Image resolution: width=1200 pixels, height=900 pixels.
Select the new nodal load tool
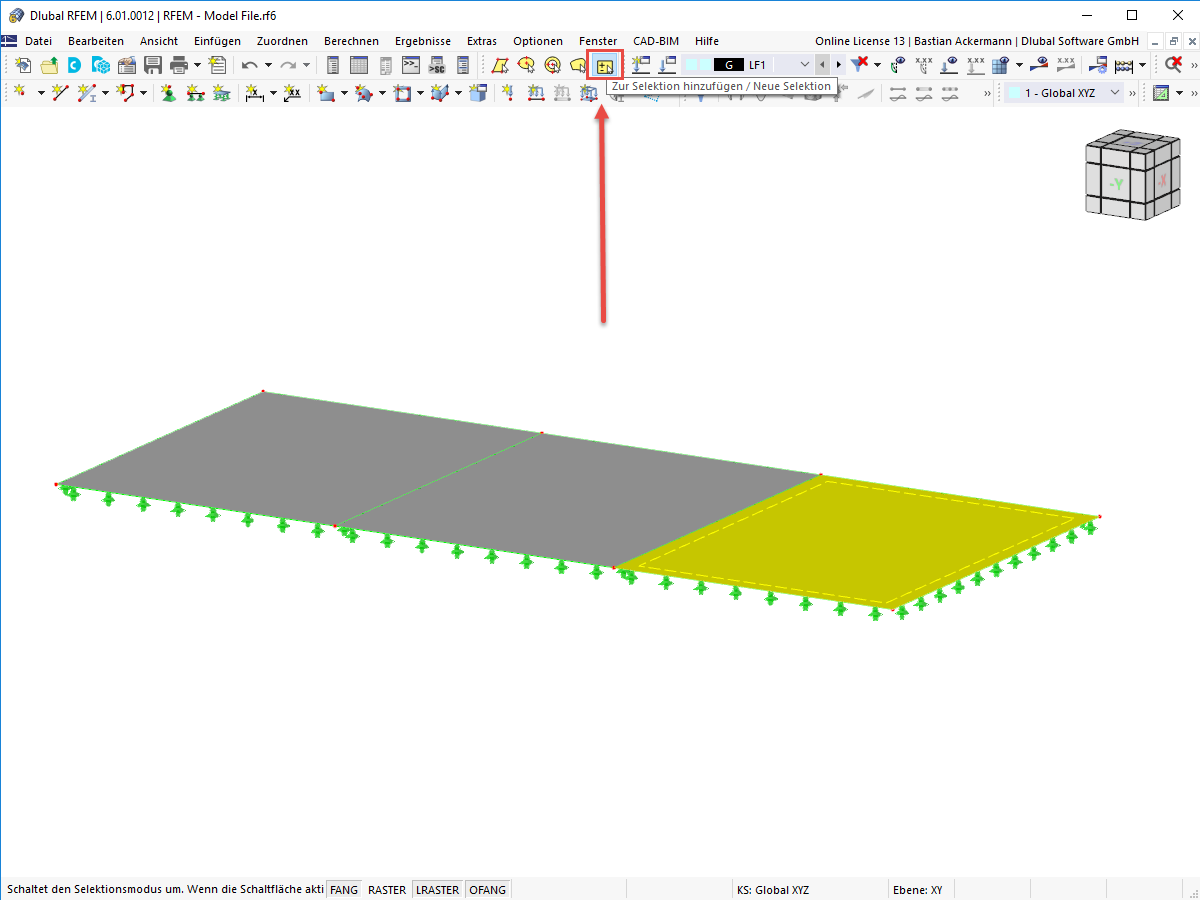pyautogui.click(x=508, y=93)
